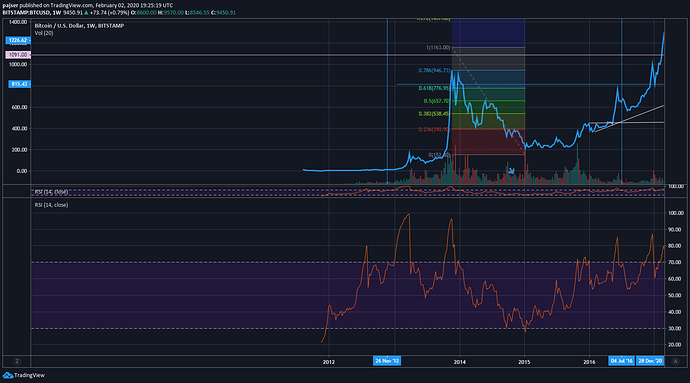
Task: Select the 26 Nov '12 date marker
Action: [387, 361]
